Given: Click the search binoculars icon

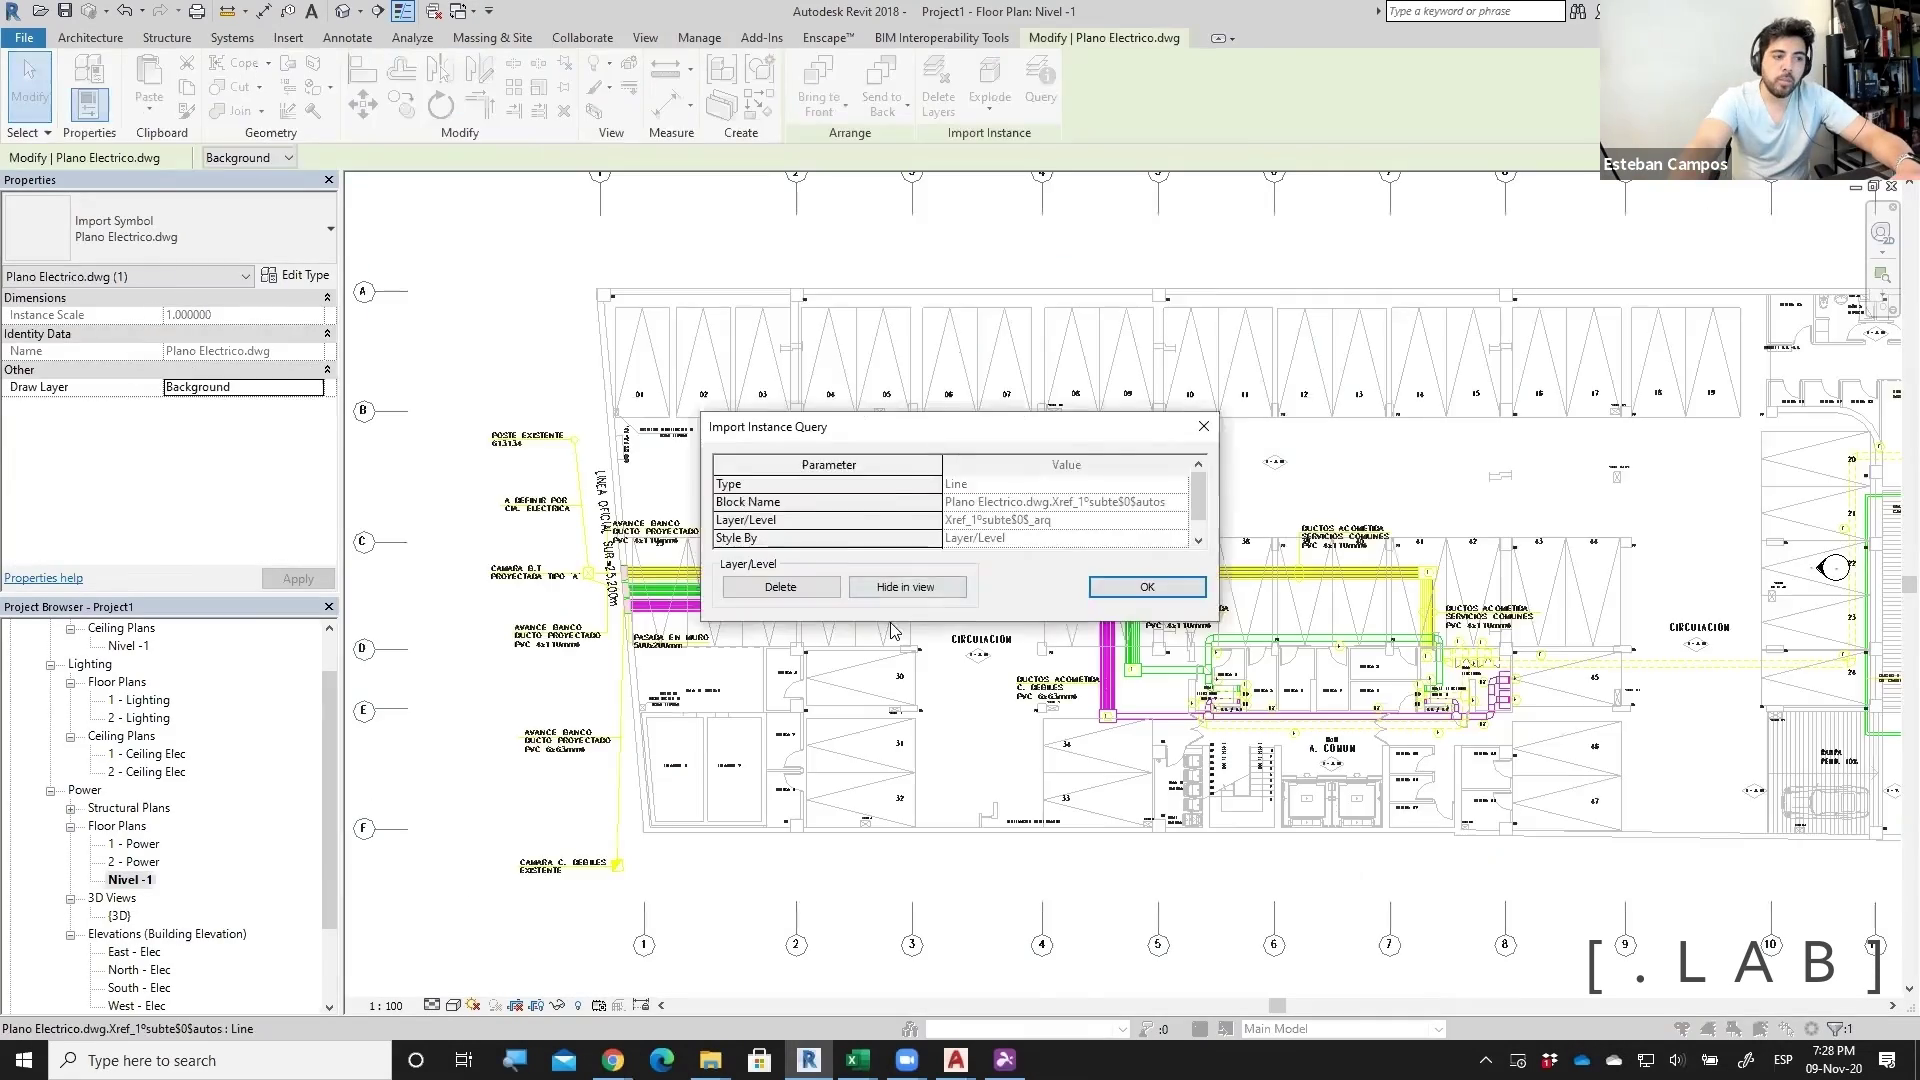Looking at the screenshot, I should click(x=1578, y=11).
